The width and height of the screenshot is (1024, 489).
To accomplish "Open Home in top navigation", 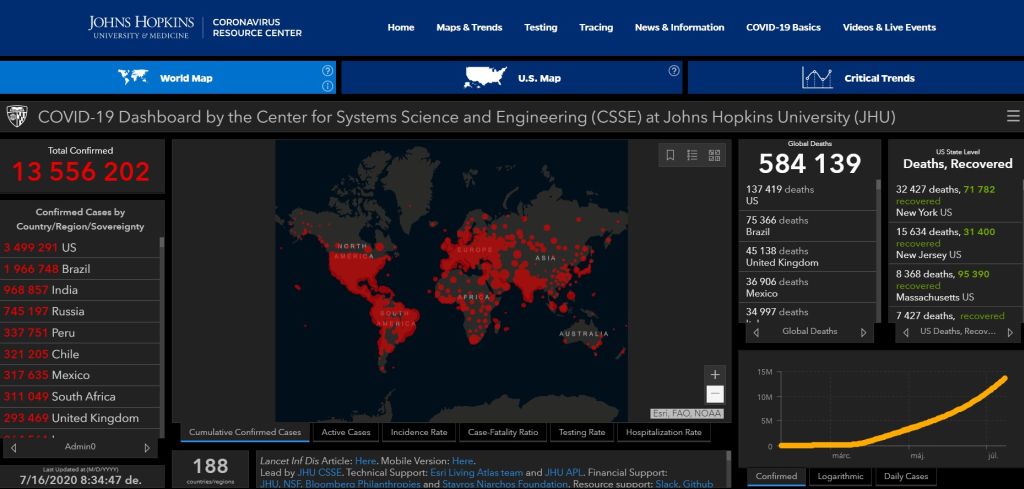I will point(401,27).
